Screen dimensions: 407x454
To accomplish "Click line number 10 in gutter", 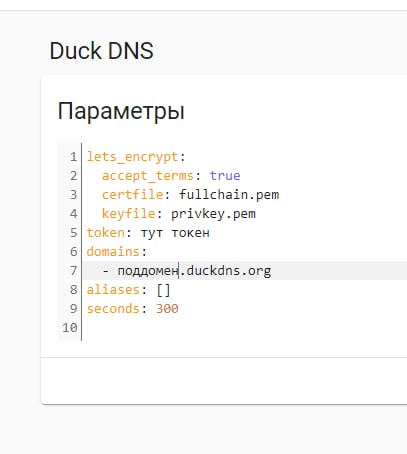I will coord(70,328).
